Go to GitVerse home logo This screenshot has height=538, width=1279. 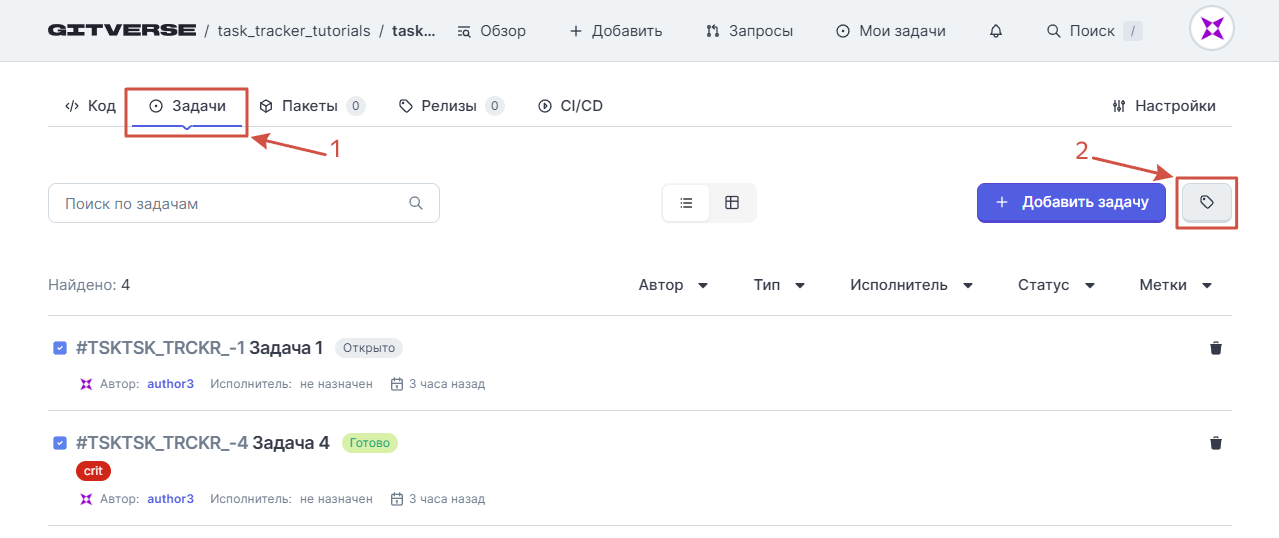pyautogui.click(x=122, y=30)
